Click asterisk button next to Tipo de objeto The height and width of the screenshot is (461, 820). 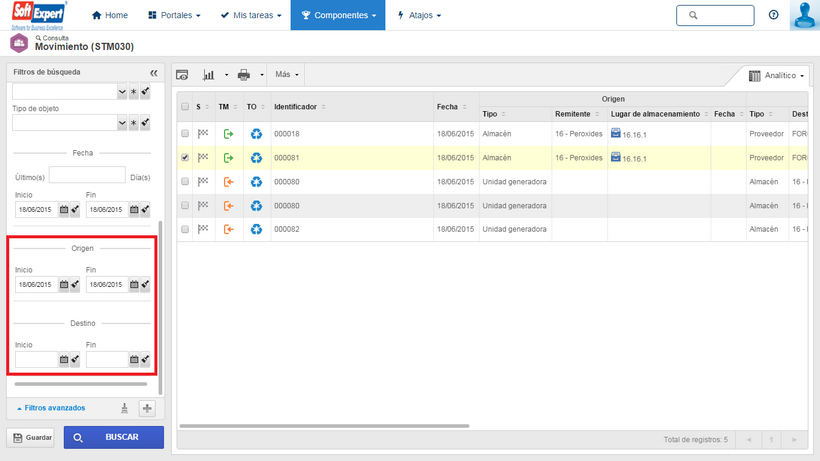[x=134, y=123]
